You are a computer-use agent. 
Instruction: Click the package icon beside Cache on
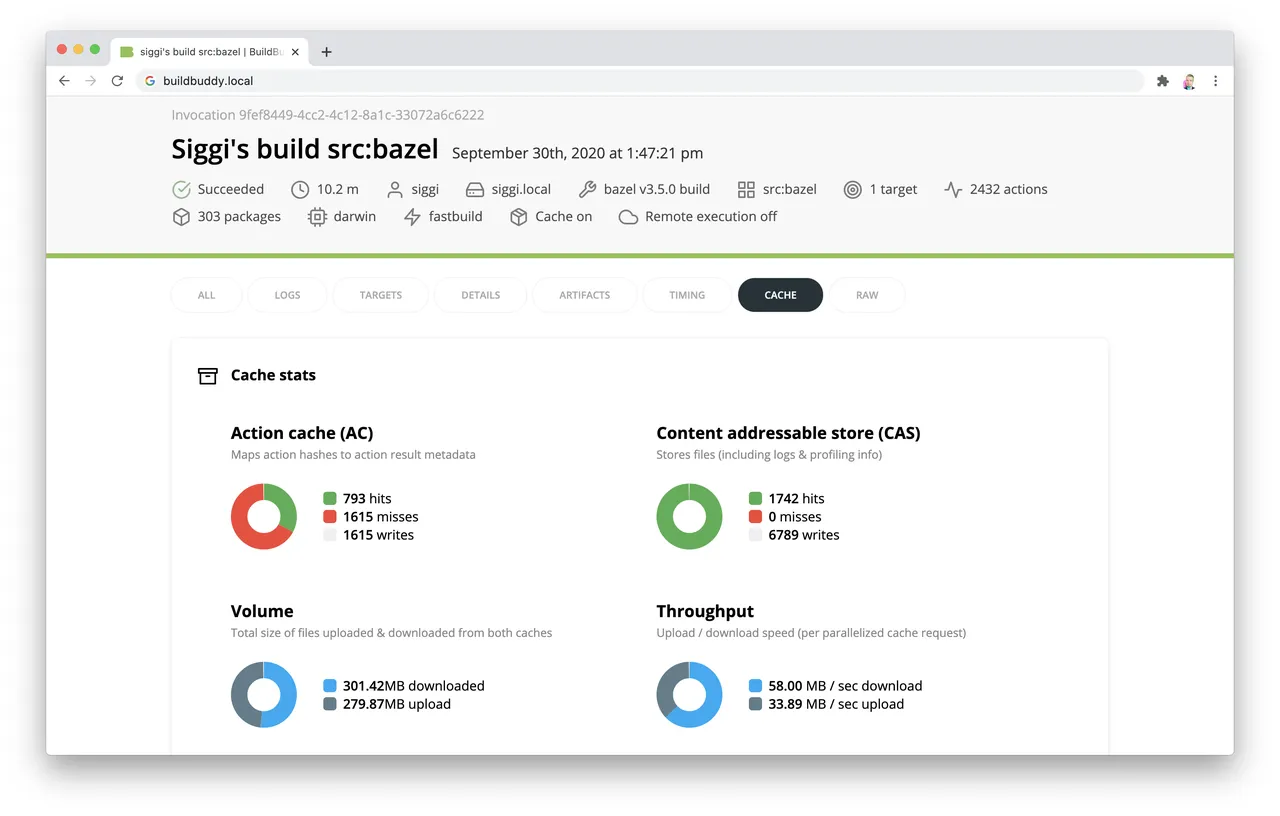[518, 216]
